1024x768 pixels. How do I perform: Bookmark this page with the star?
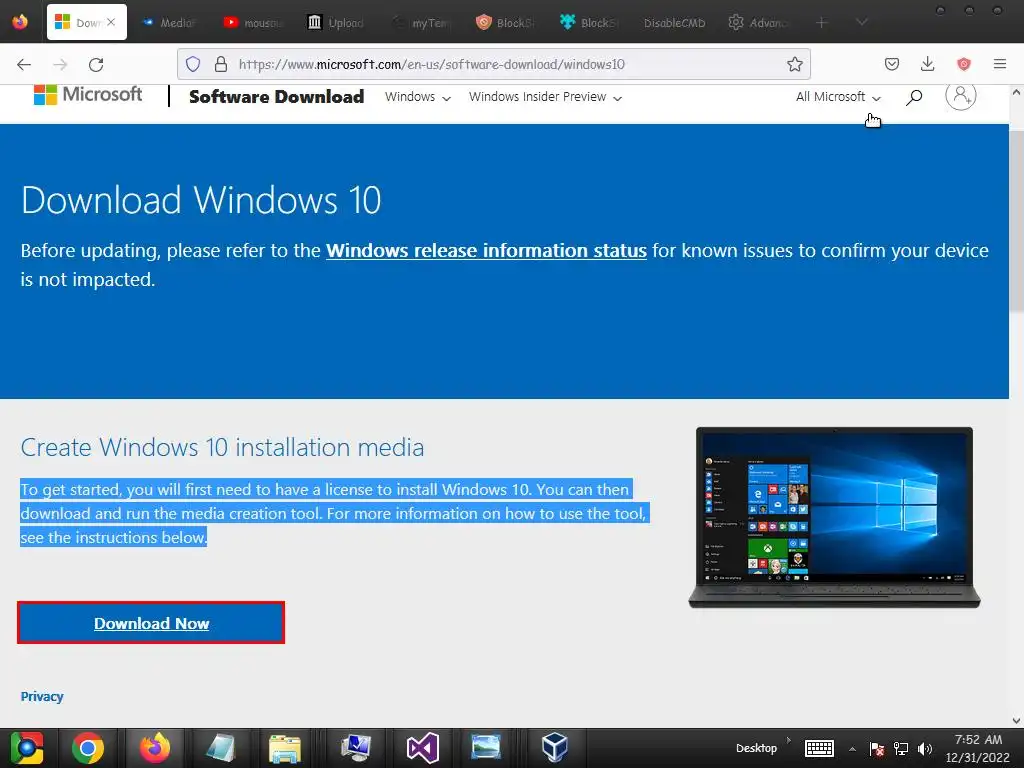coord(794,64)
